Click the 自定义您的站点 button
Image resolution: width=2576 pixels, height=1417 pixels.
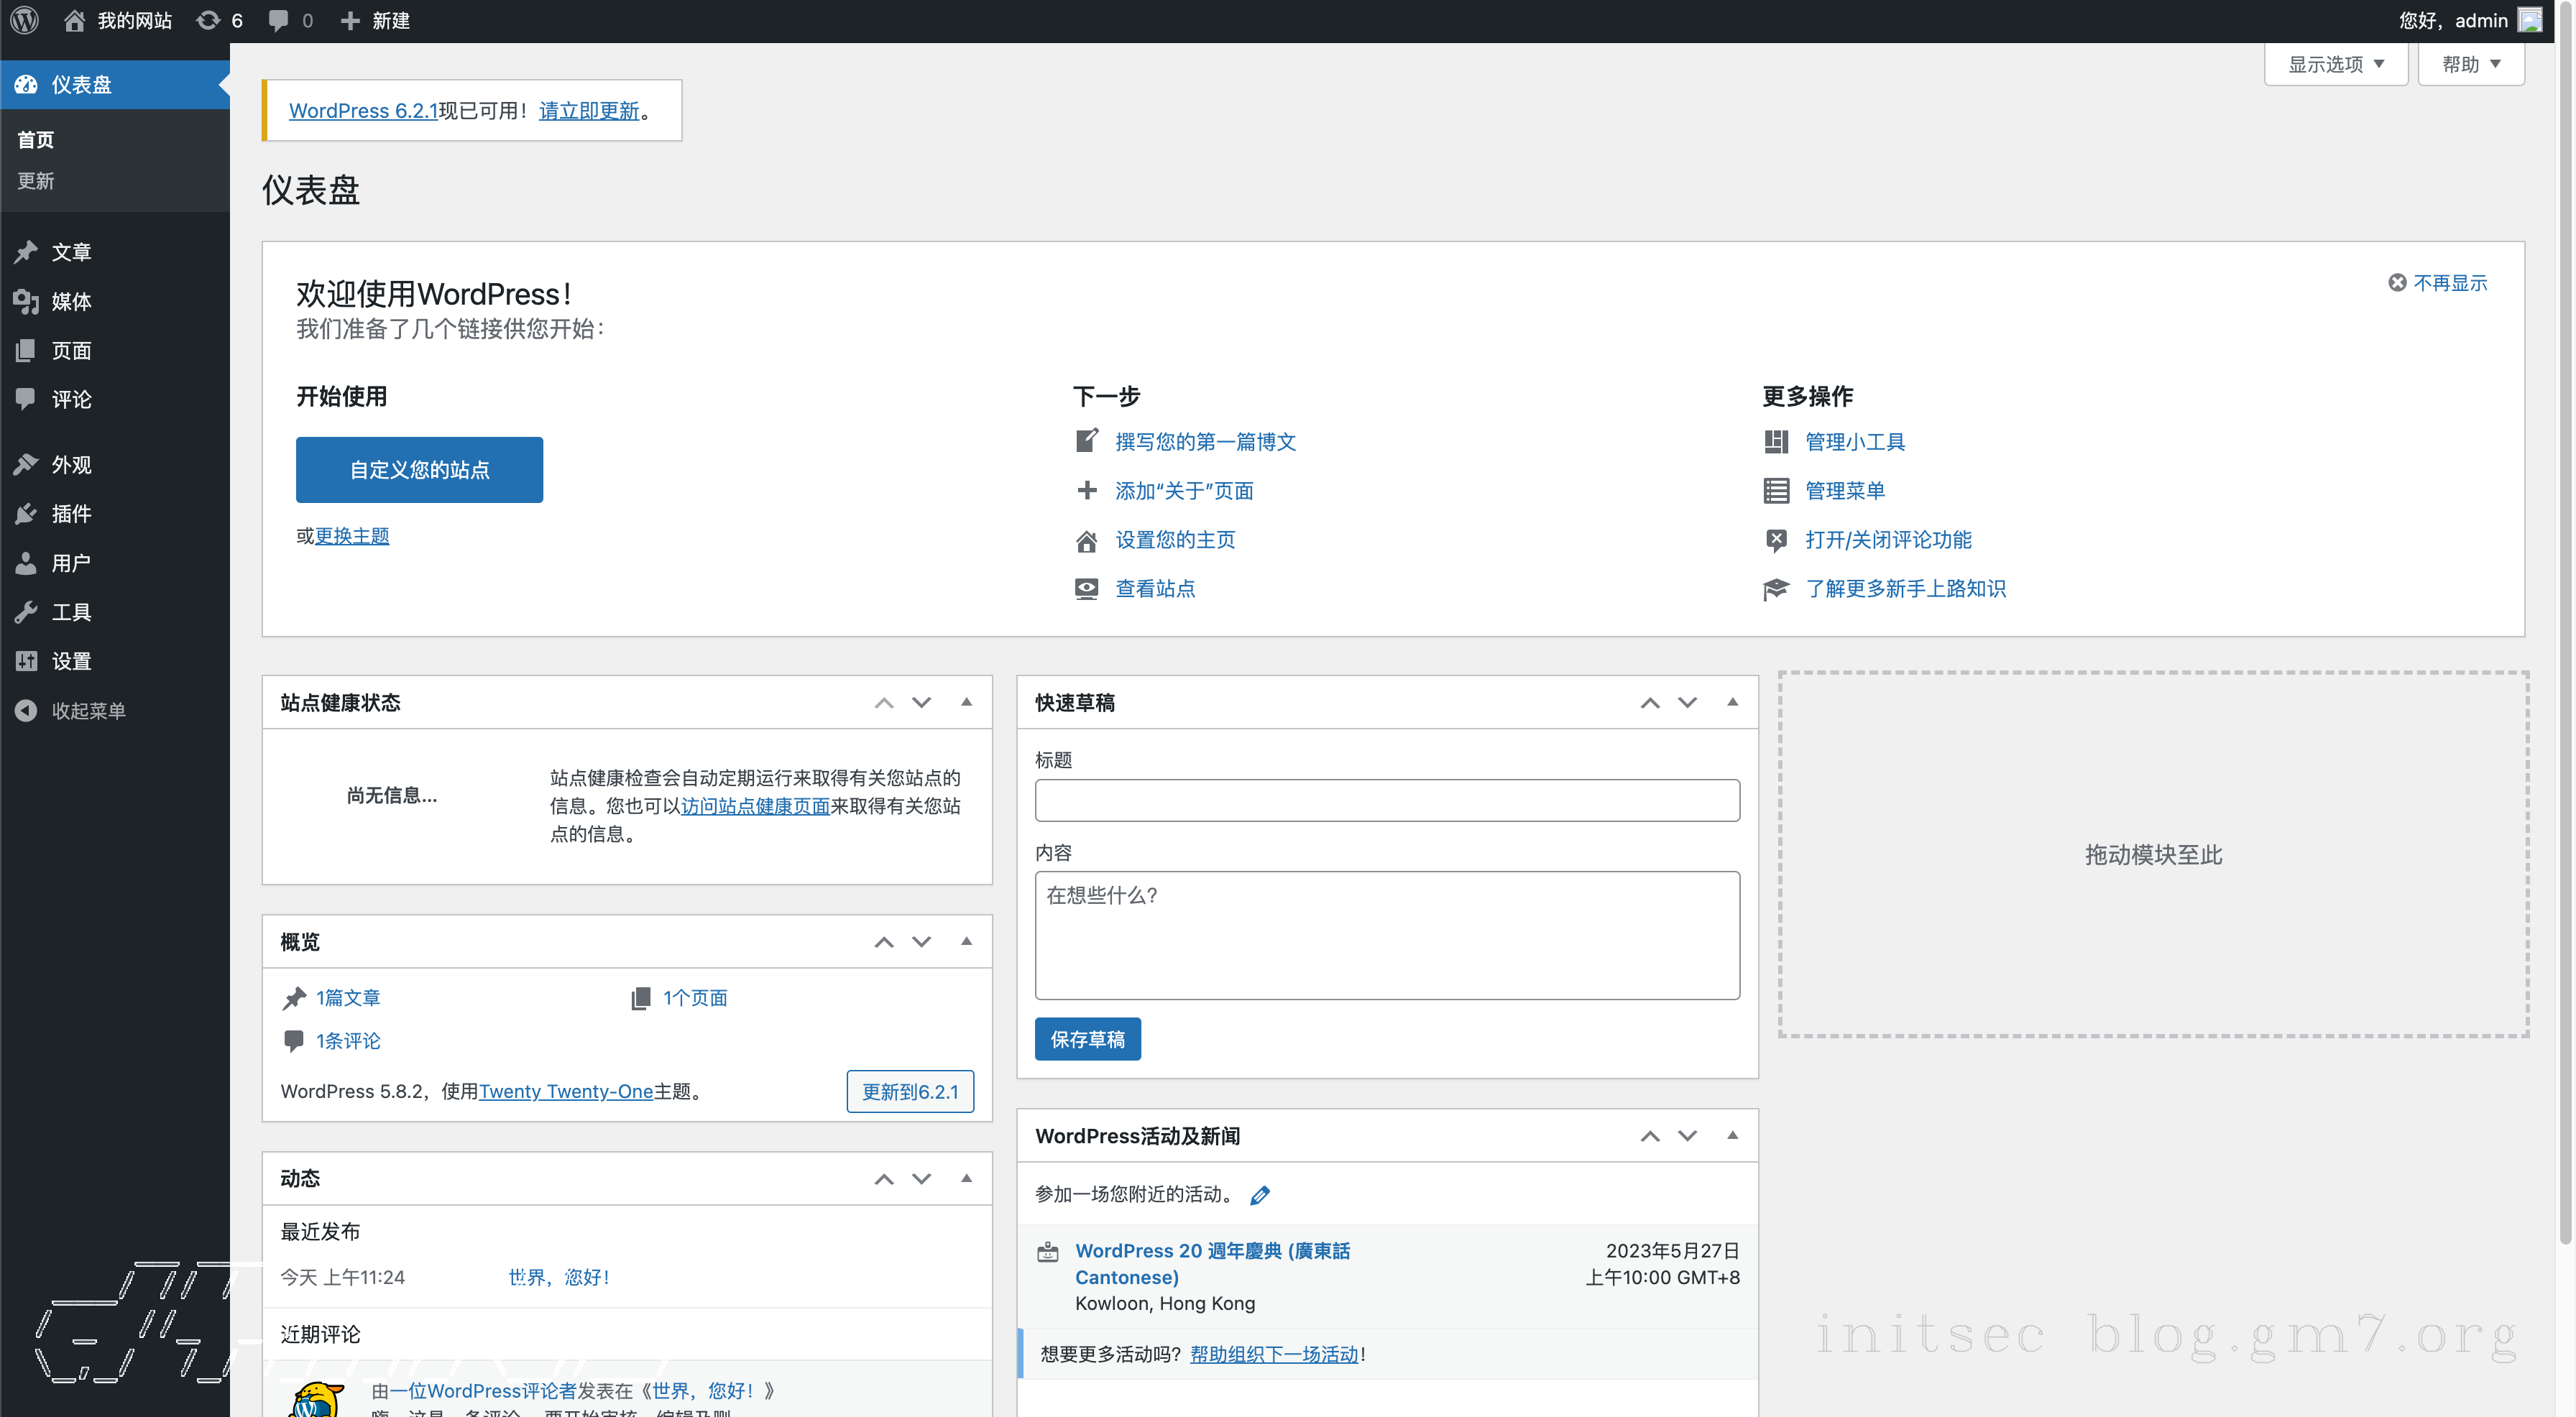click(x=419, y=469)
